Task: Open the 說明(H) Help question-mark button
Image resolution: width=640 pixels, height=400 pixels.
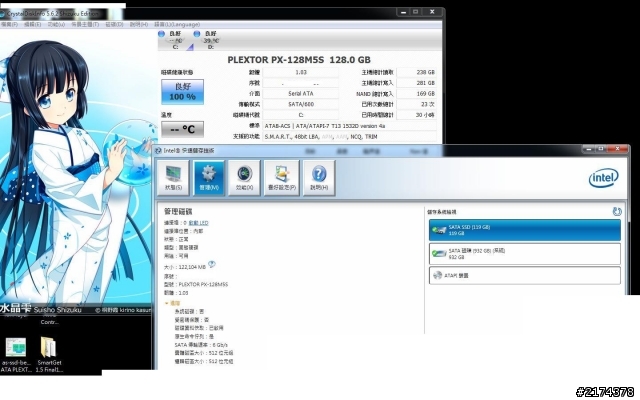Action: click(x=319, y=178)
